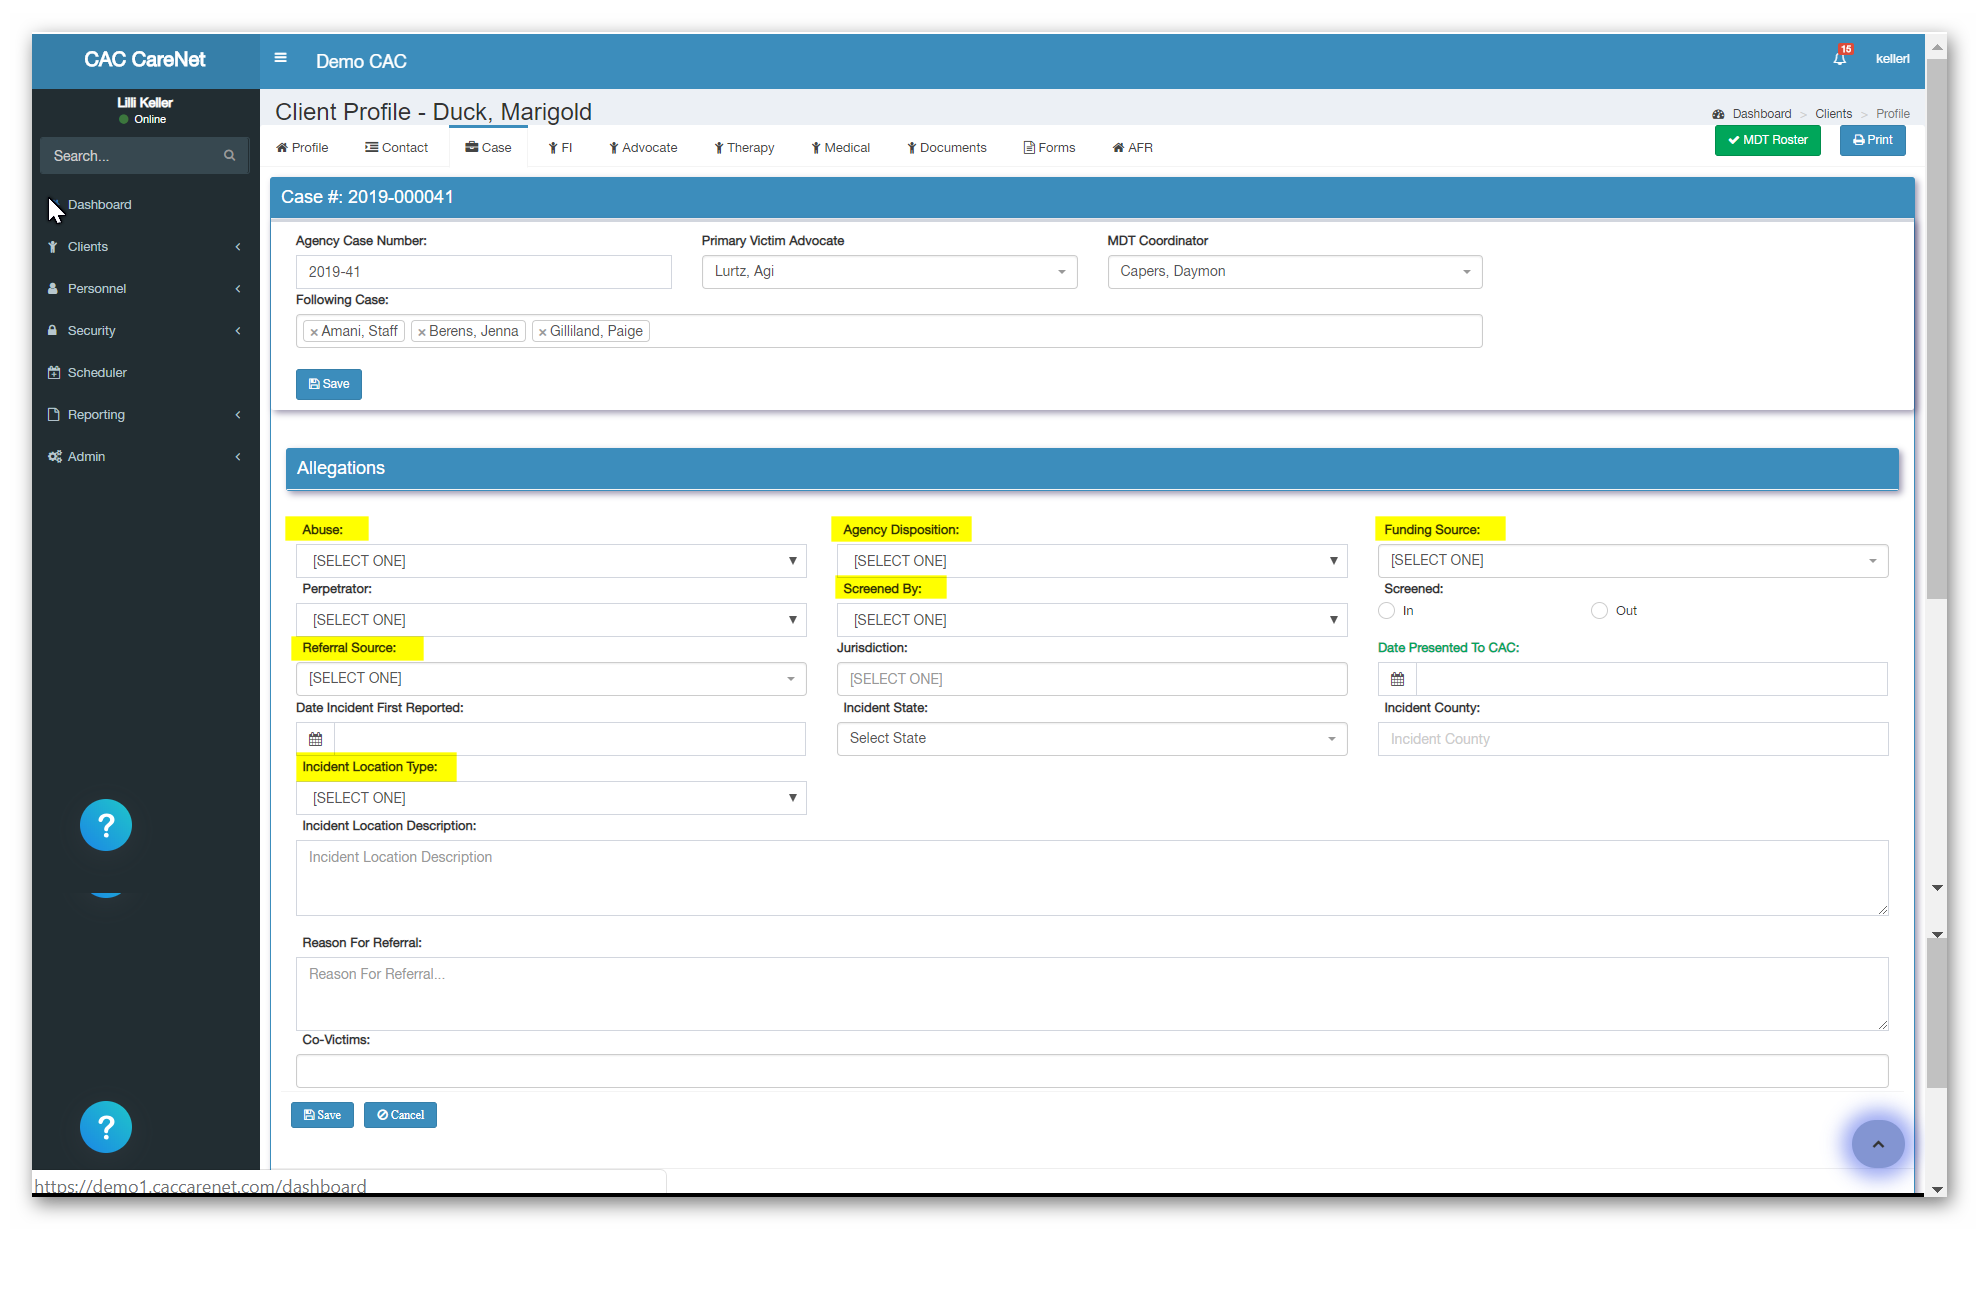This screenshot has width=1979, height=1309.
Task: Remove Amani, Staff tag with x
Action: click(314, 332)
